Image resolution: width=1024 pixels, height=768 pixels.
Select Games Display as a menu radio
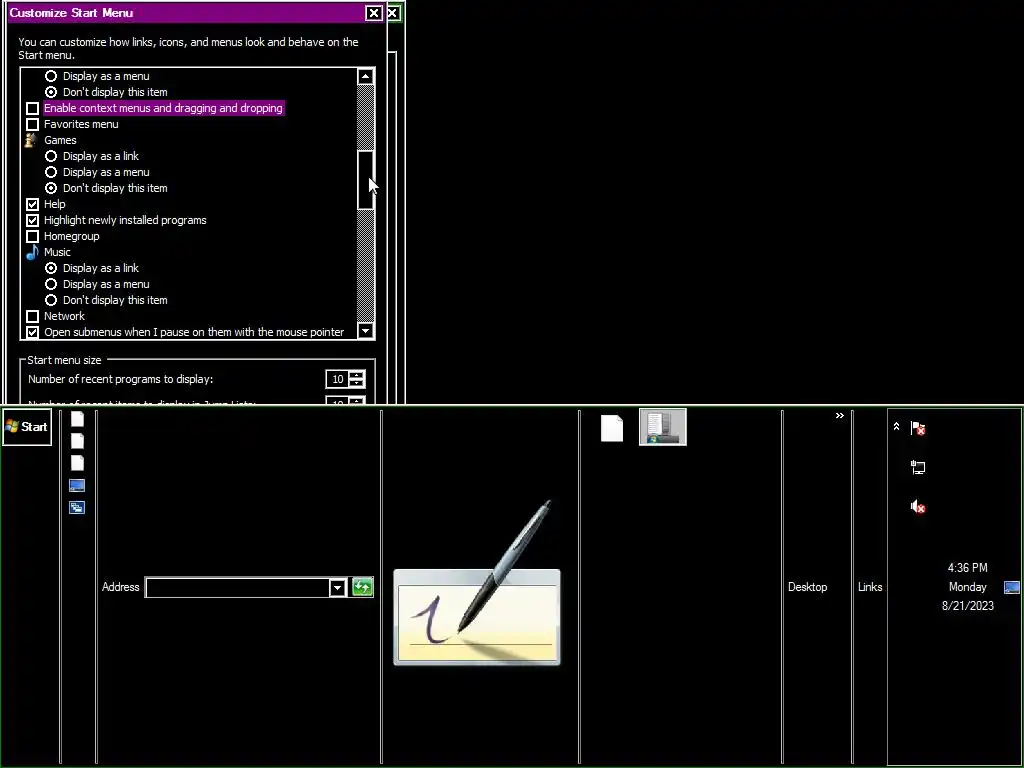[x=51, y=172]
